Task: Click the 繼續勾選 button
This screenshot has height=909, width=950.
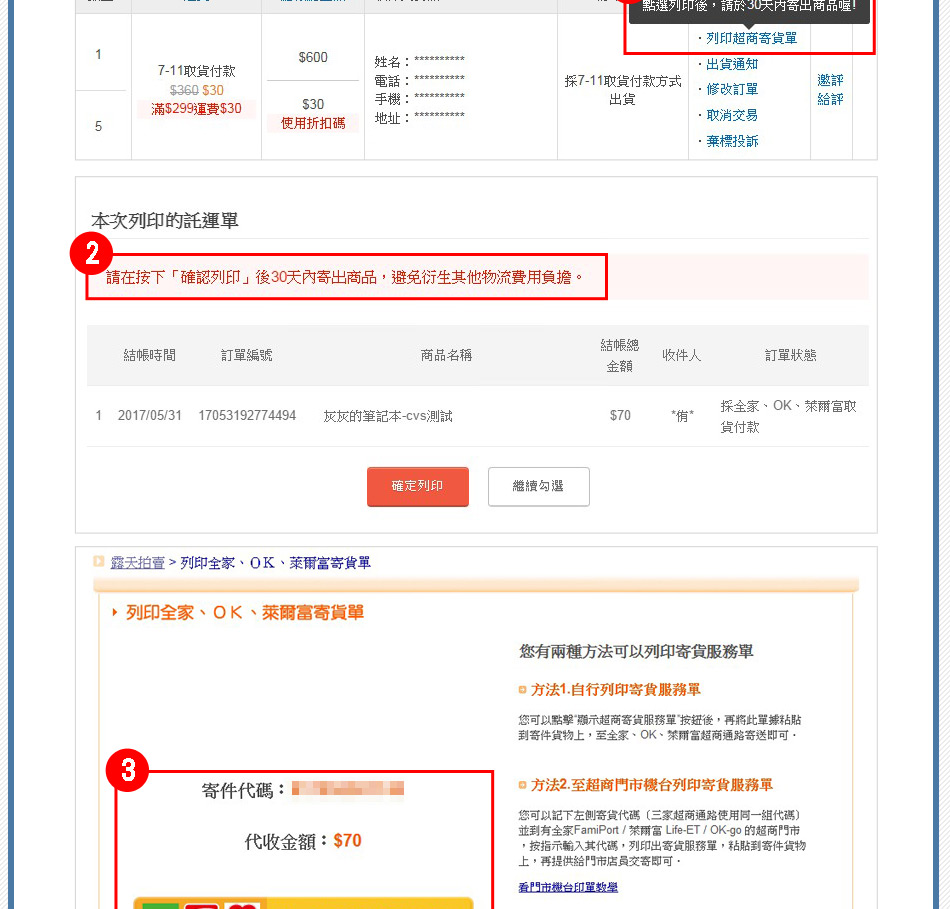Action: pos(539,486)
